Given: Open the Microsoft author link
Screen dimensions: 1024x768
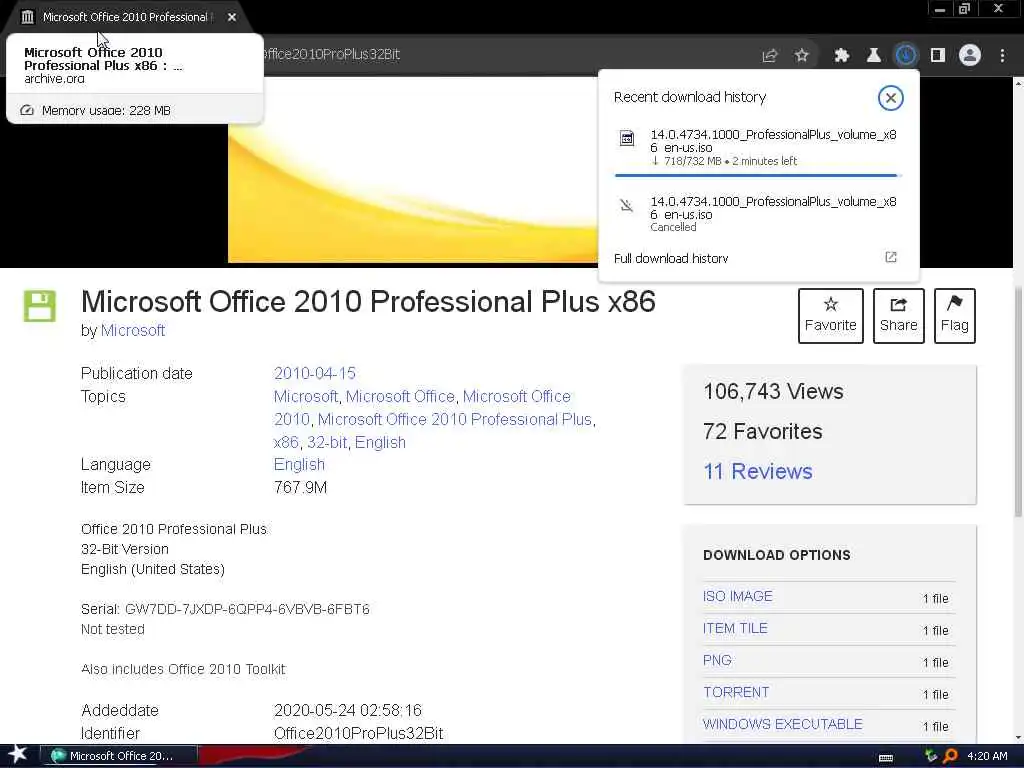Looking at the screenshot, I should click(x=133, y=330).
